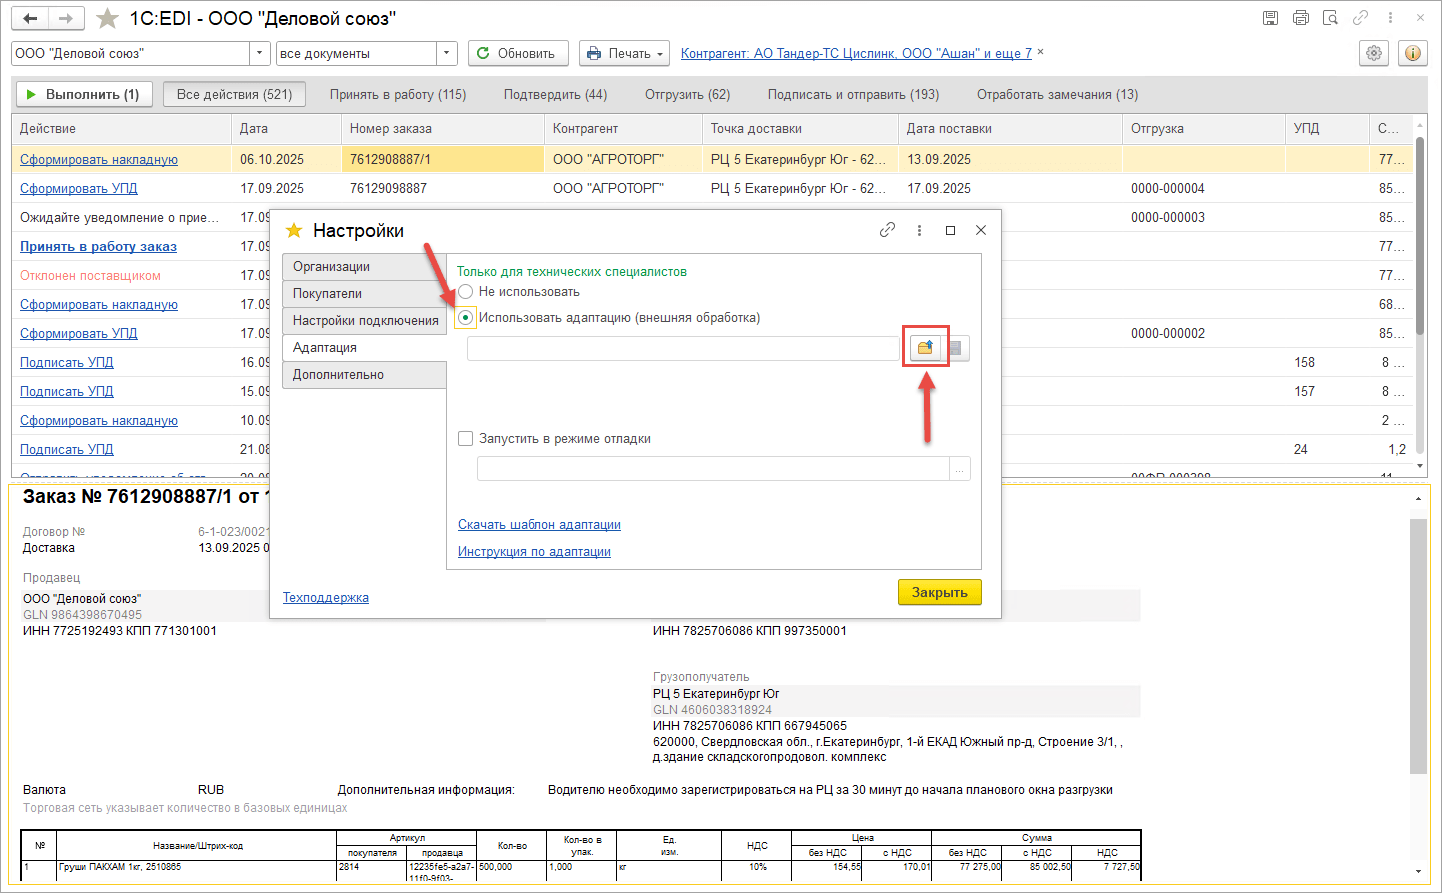Viewport: 1442px width, 893px height.
Task: Click the printer icon in title bar
Action: (x=1300, y=18)
